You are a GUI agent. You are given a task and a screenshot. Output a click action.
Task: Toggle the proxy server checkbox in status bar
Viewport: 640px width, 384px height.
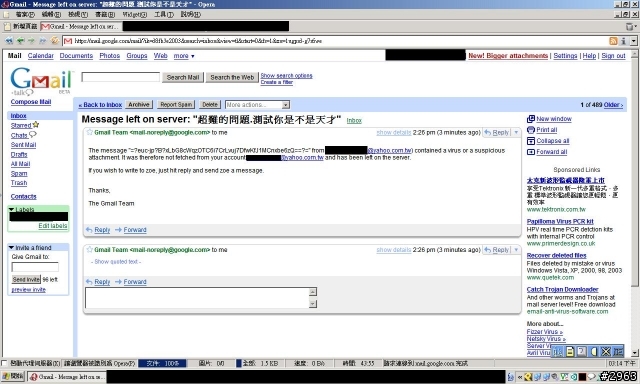tap(4, 363)
